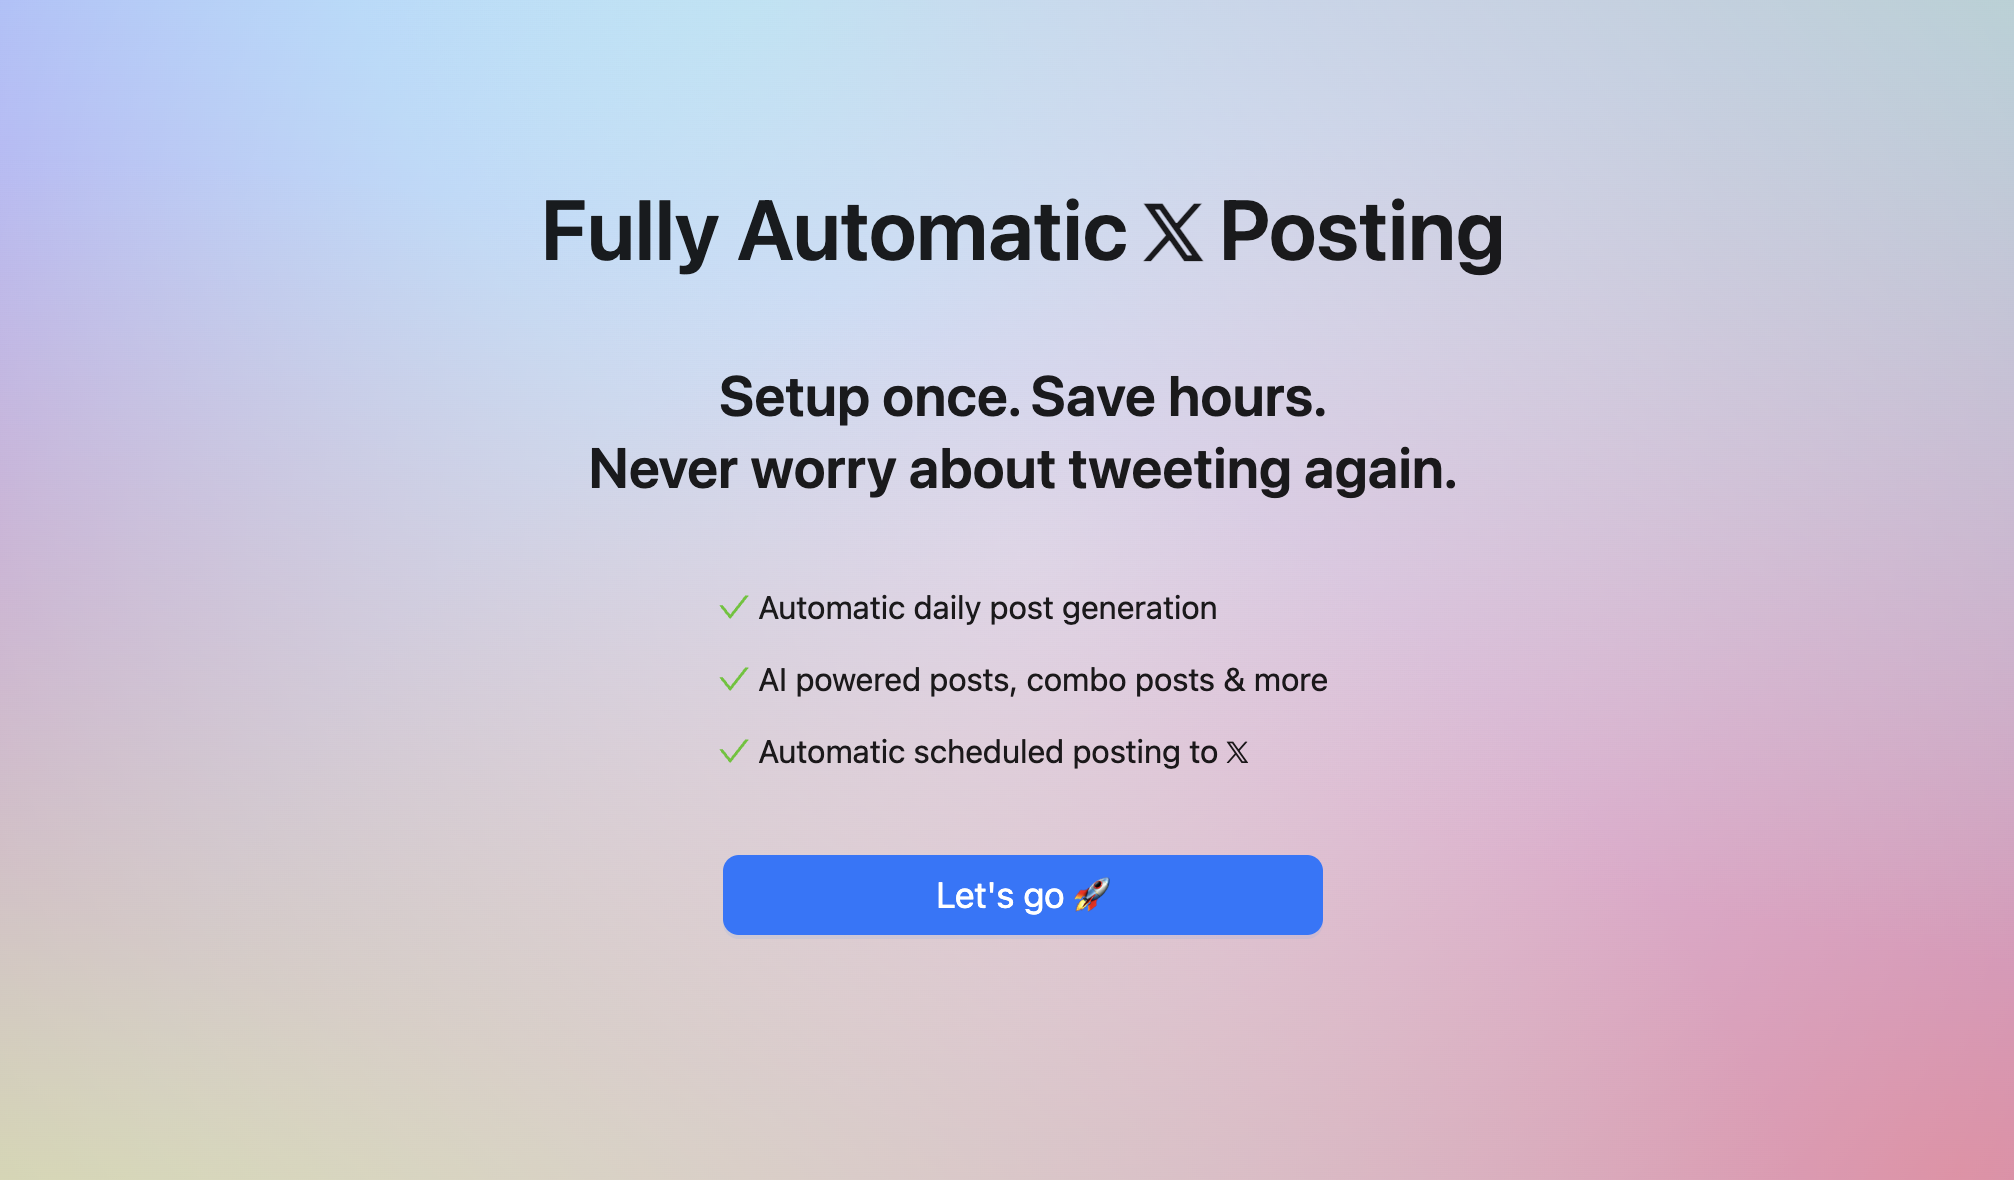Click the word 'tweeting' in the subheading

1180,470
